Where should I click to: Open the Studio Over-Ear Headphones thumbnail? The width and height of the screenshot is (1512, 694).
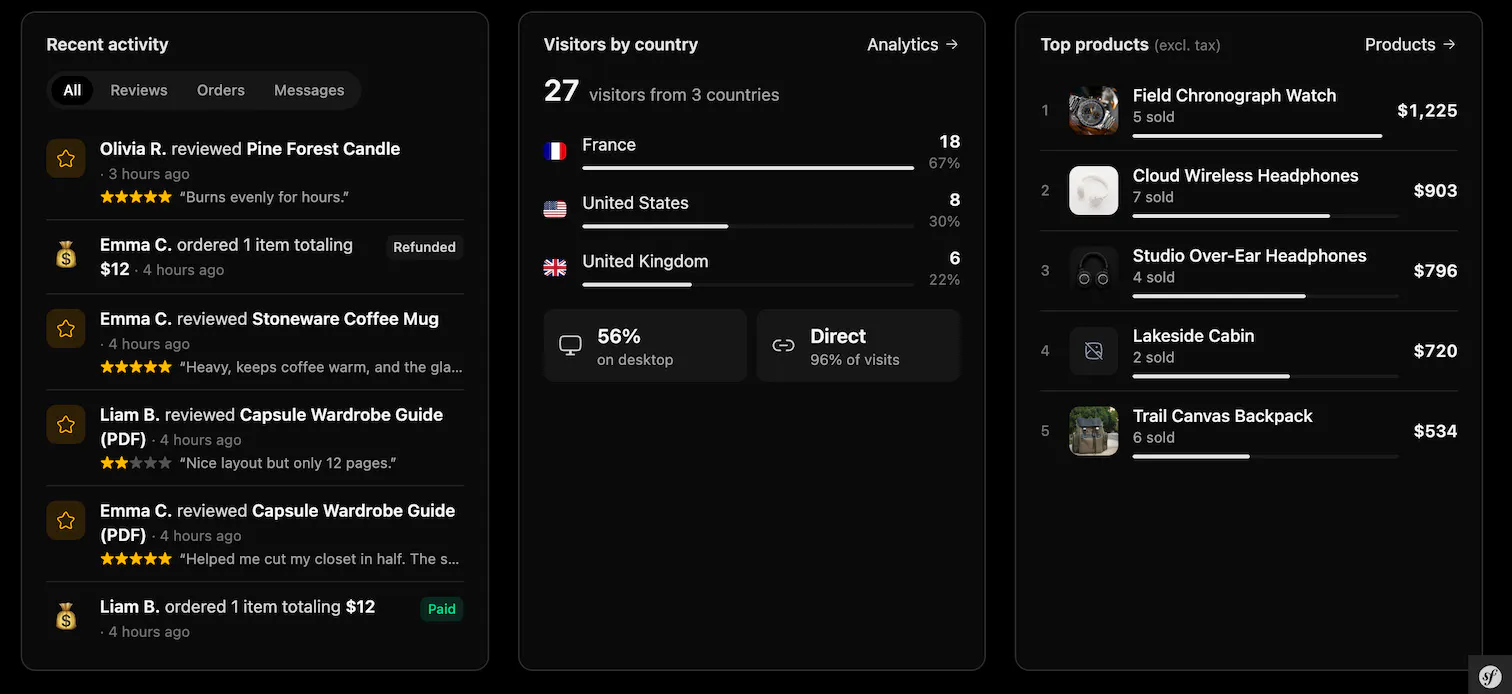tap(1093, 271)
